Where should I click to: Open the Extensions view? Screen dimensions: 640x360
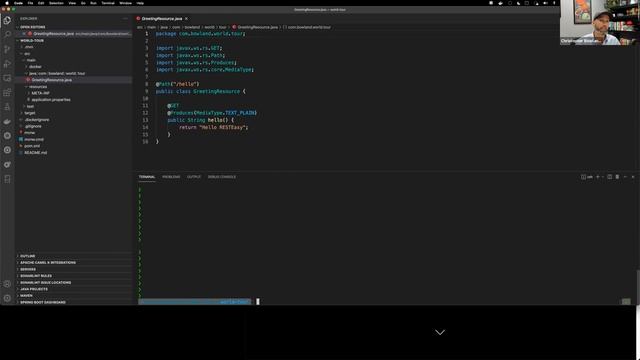click(7, 93)
